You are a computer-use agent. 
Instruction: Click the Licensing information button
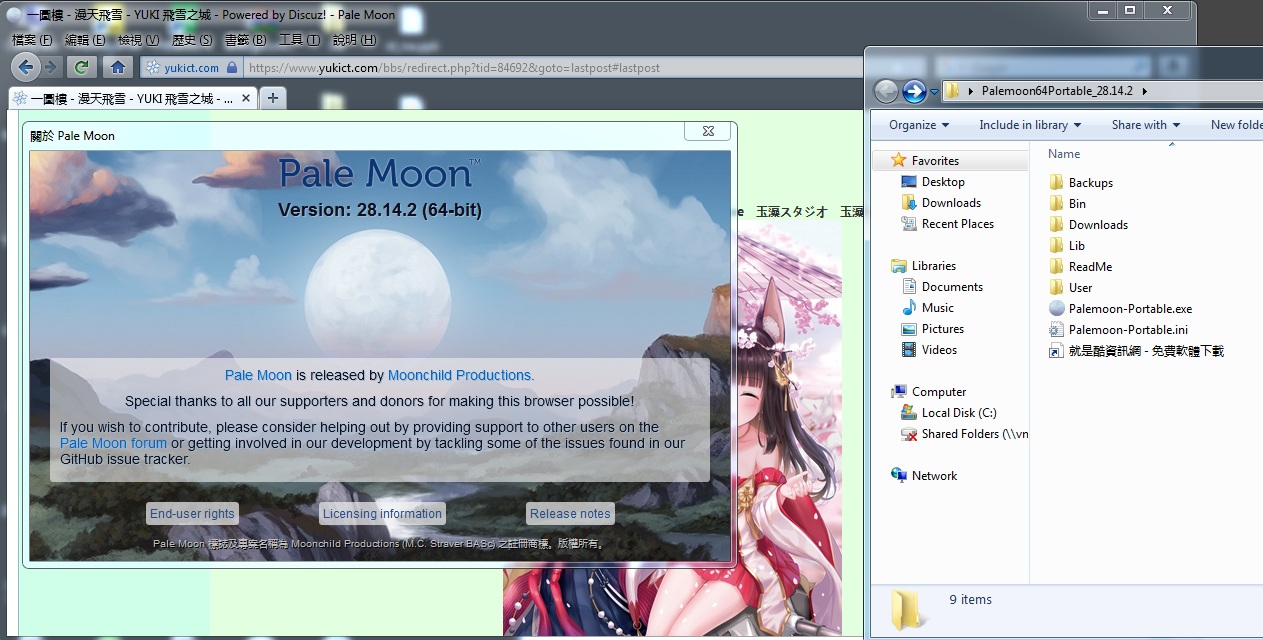[382, 513]
